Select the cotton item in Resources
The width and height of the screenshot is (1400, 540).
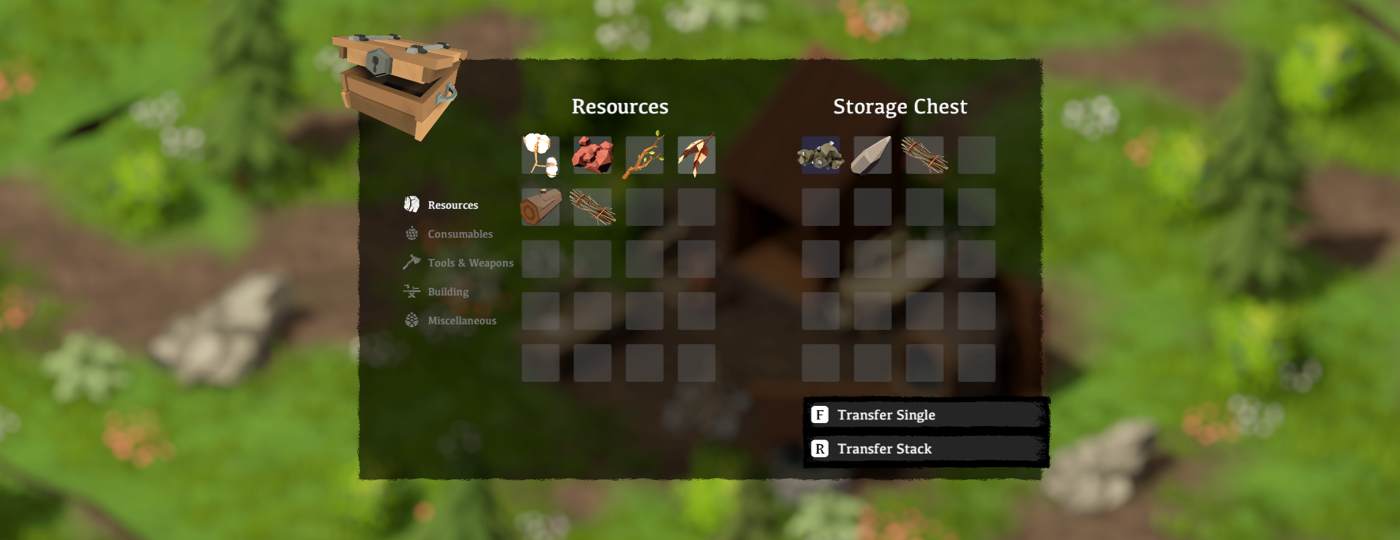pyautogui.click(x=541, y=155)
